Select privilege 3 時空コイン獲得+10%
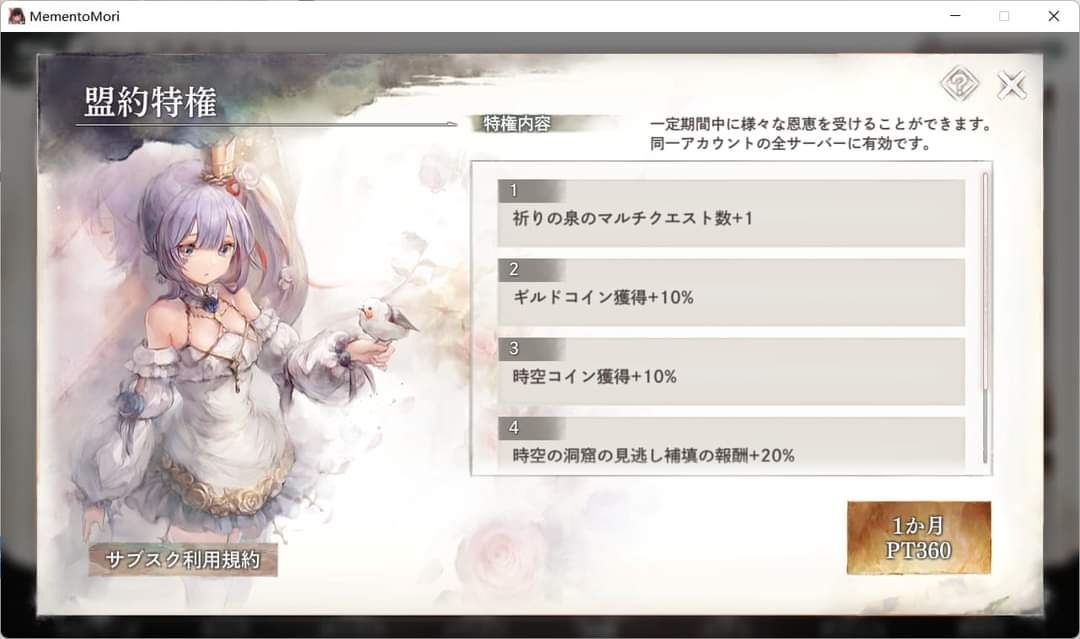 click(731, 371)
